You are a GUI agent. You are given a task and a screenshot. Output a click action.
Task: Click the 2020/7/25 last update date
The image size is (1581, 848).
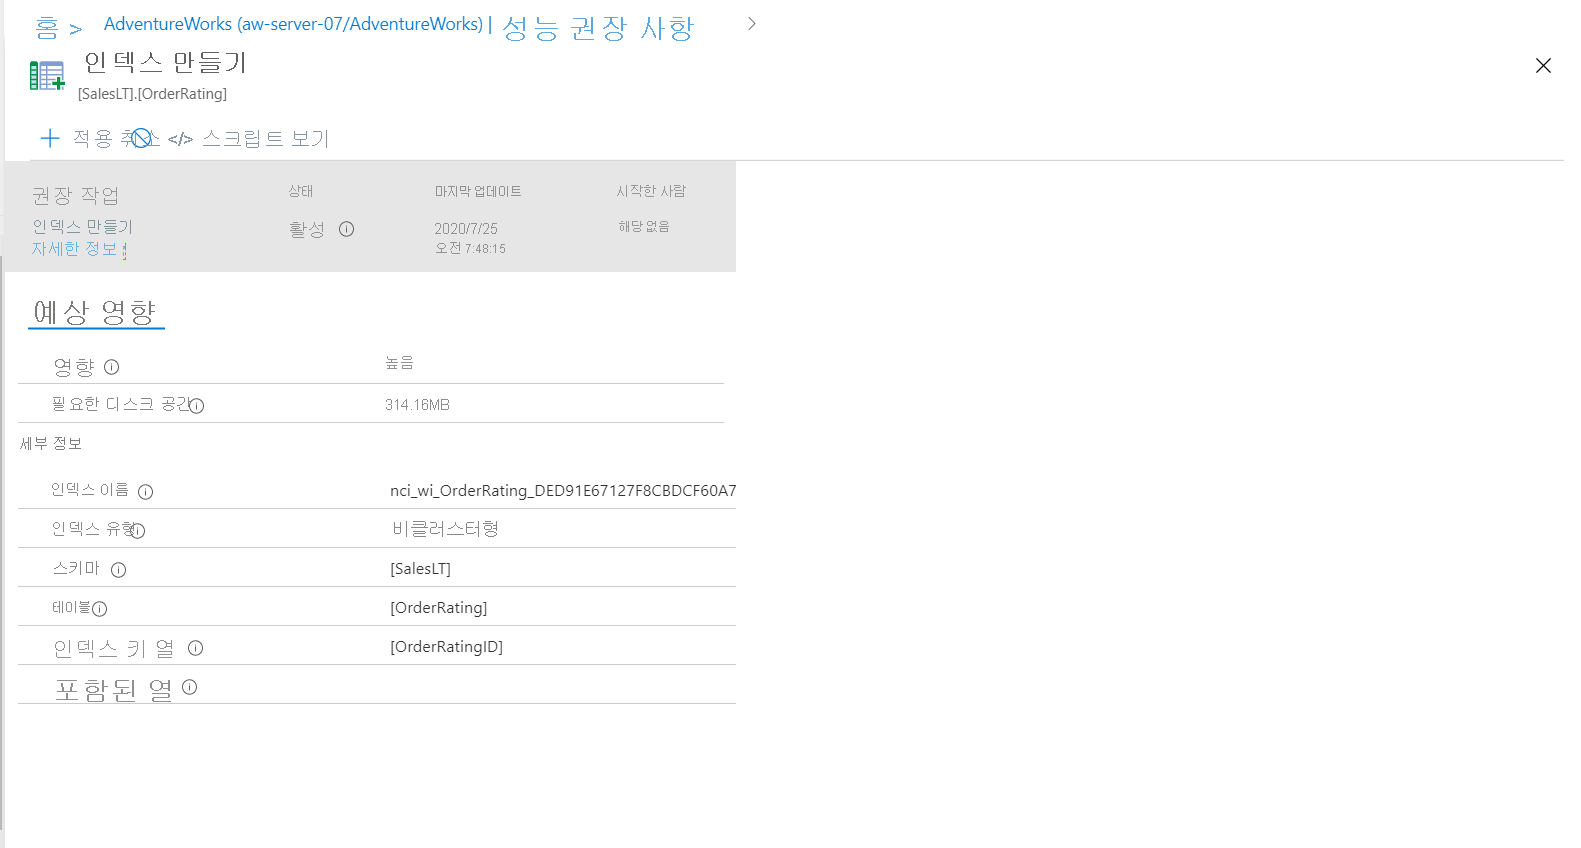click(465, 229)
